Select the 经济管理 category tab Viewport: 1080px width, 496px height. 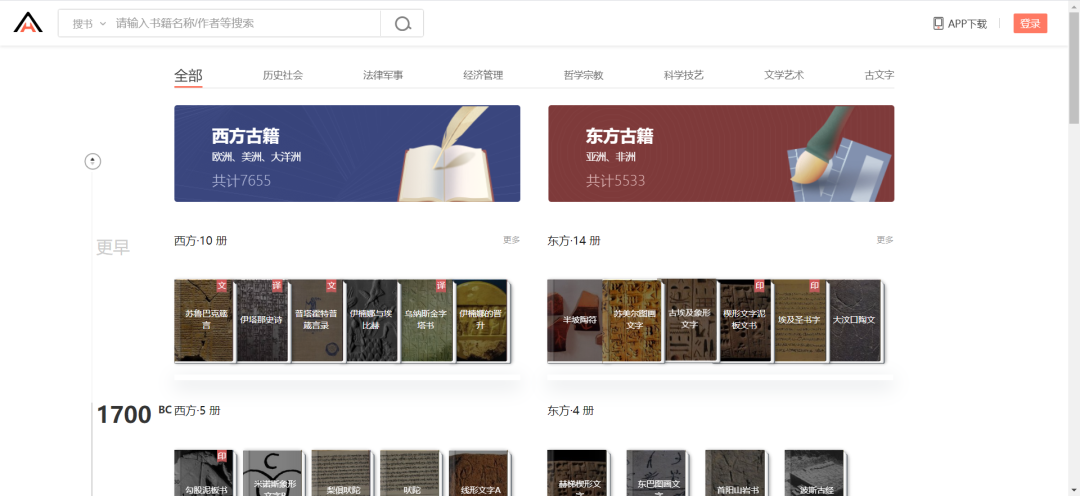click(x=483, y=75)
